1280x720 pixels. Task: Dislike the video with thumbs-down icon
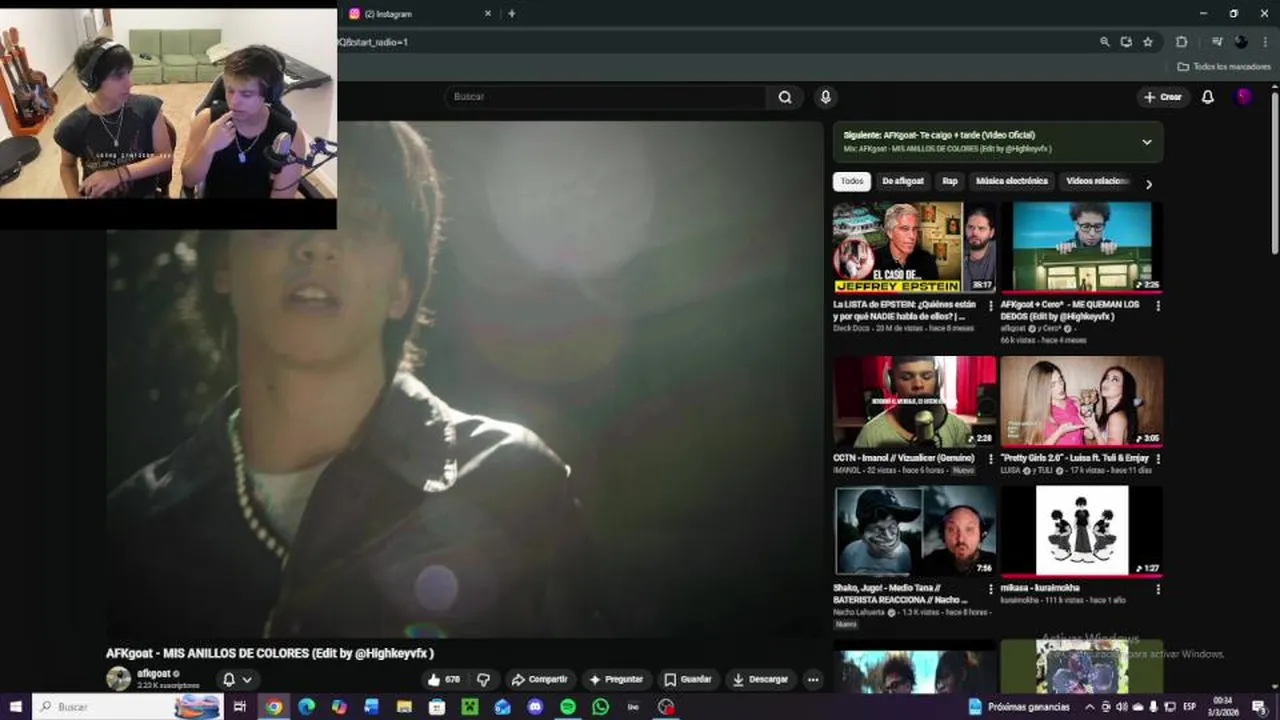(x=484, y=679)
